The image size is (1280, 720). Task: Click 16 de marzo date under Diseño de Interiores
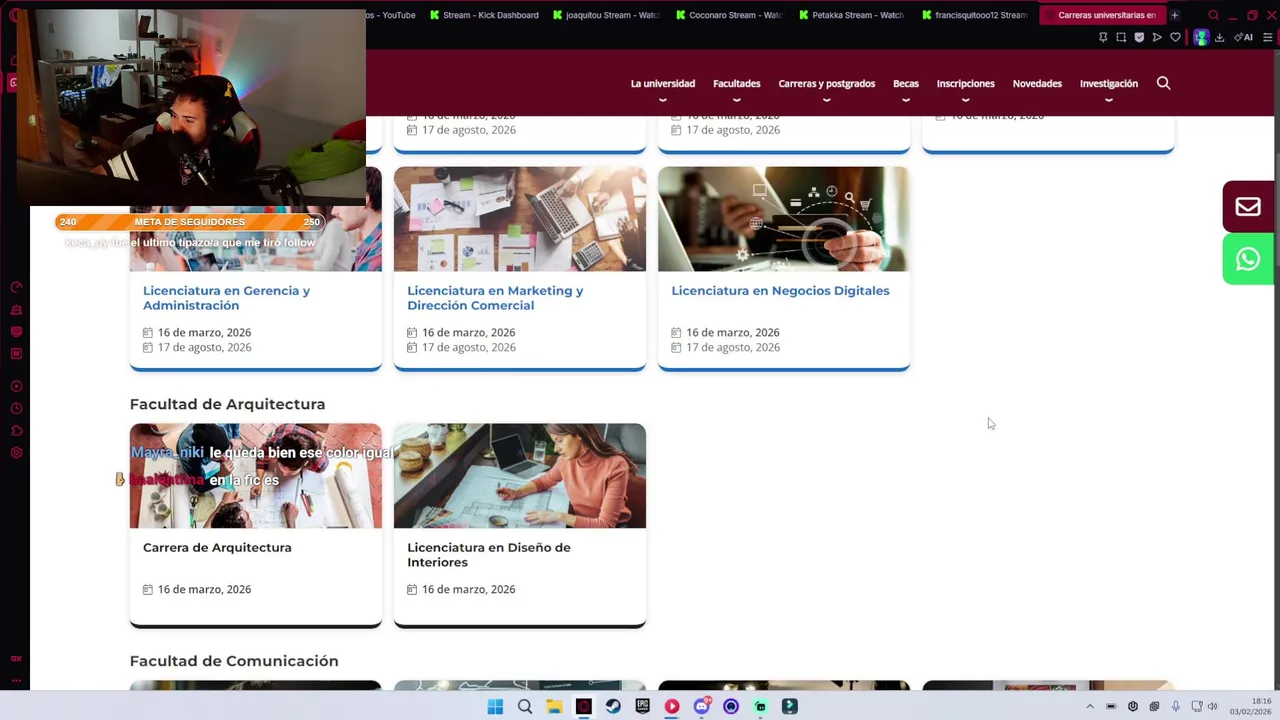468,589
